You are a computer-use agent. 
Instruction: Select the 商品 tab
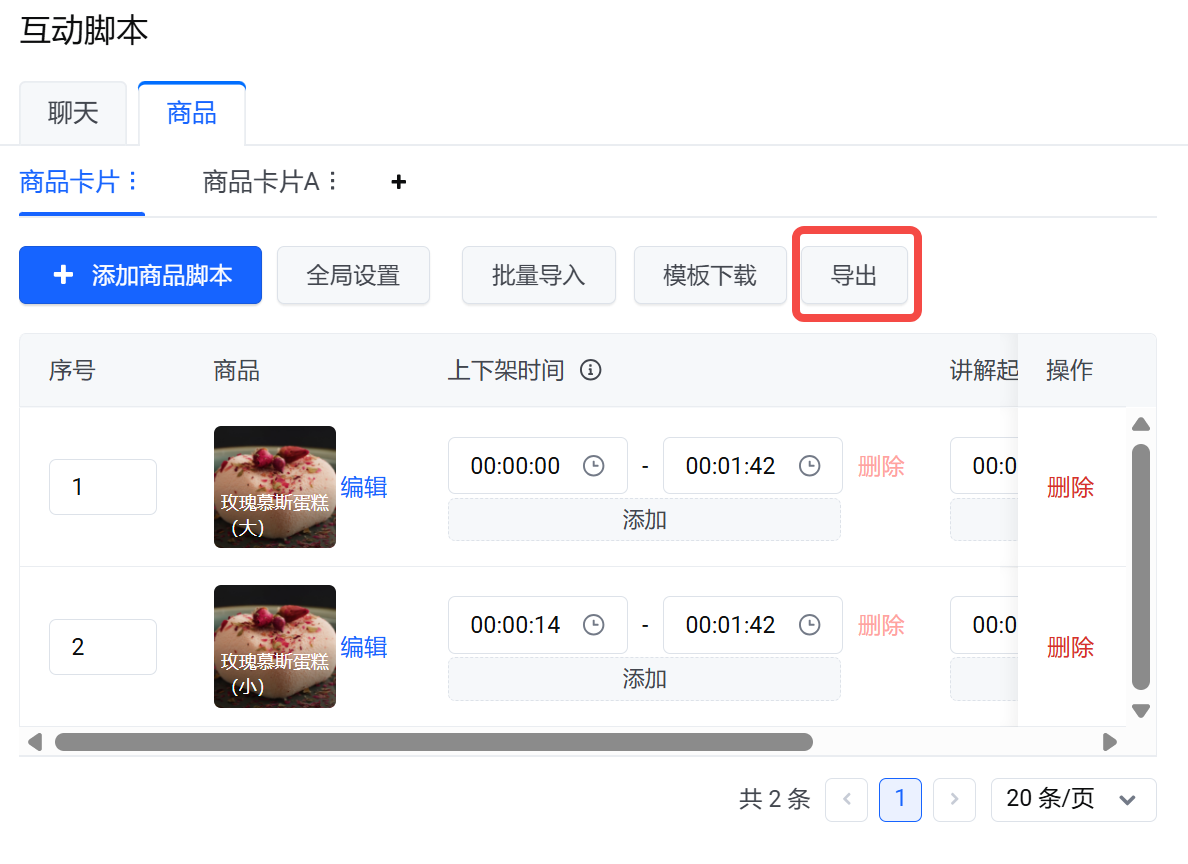pos(192,113)
